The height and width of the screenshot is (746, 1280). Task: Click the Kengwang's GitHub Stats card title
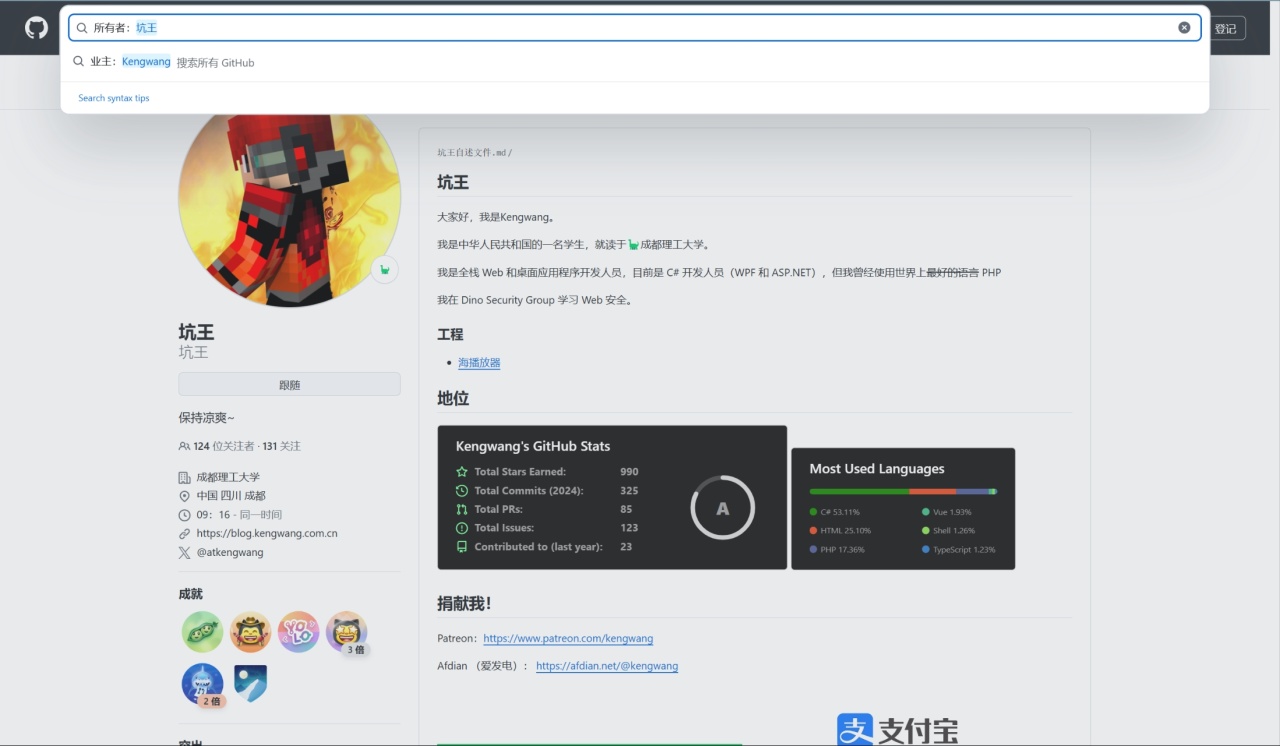pos(533,446)
